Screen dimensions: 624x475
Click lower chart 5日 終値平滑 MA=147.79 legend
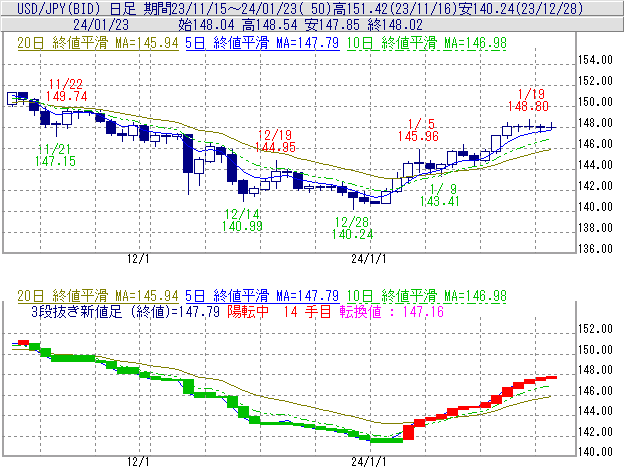(x=262, y=296)
